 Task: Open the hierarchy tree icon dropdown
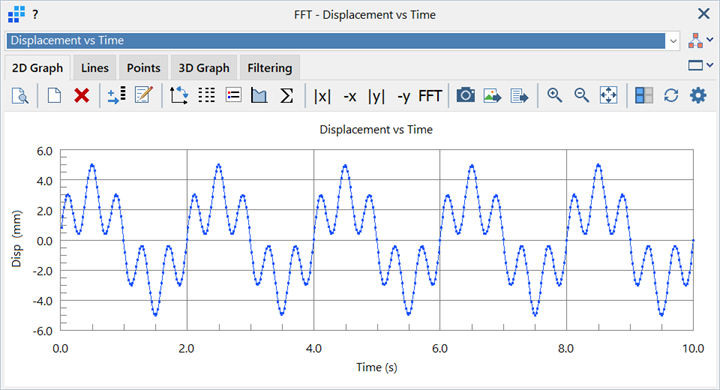(x=700, y=40)
